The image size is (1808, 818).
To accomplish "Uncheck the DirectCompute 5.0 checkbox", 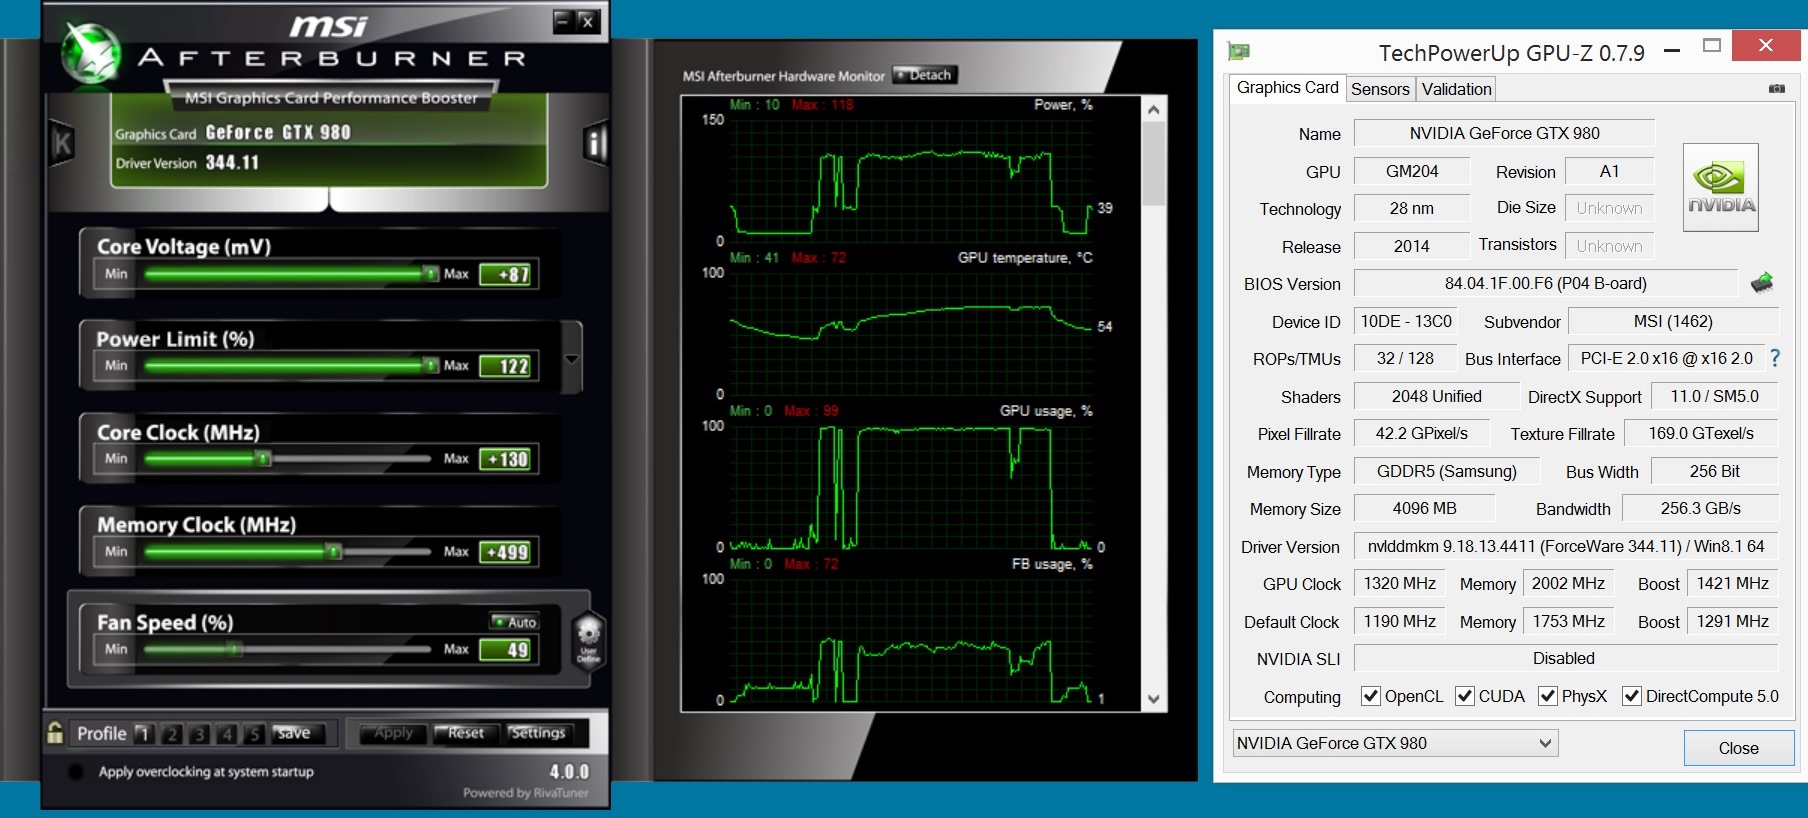I will pyautogui.click(x=1632, y=696).
